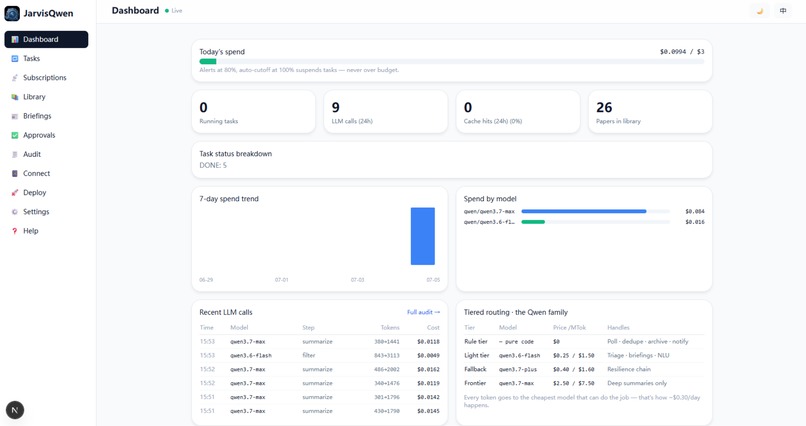Click the Briefings sidebar icon
The height and width of the screenshot is (426, 806).
click(x=15, y=116)
